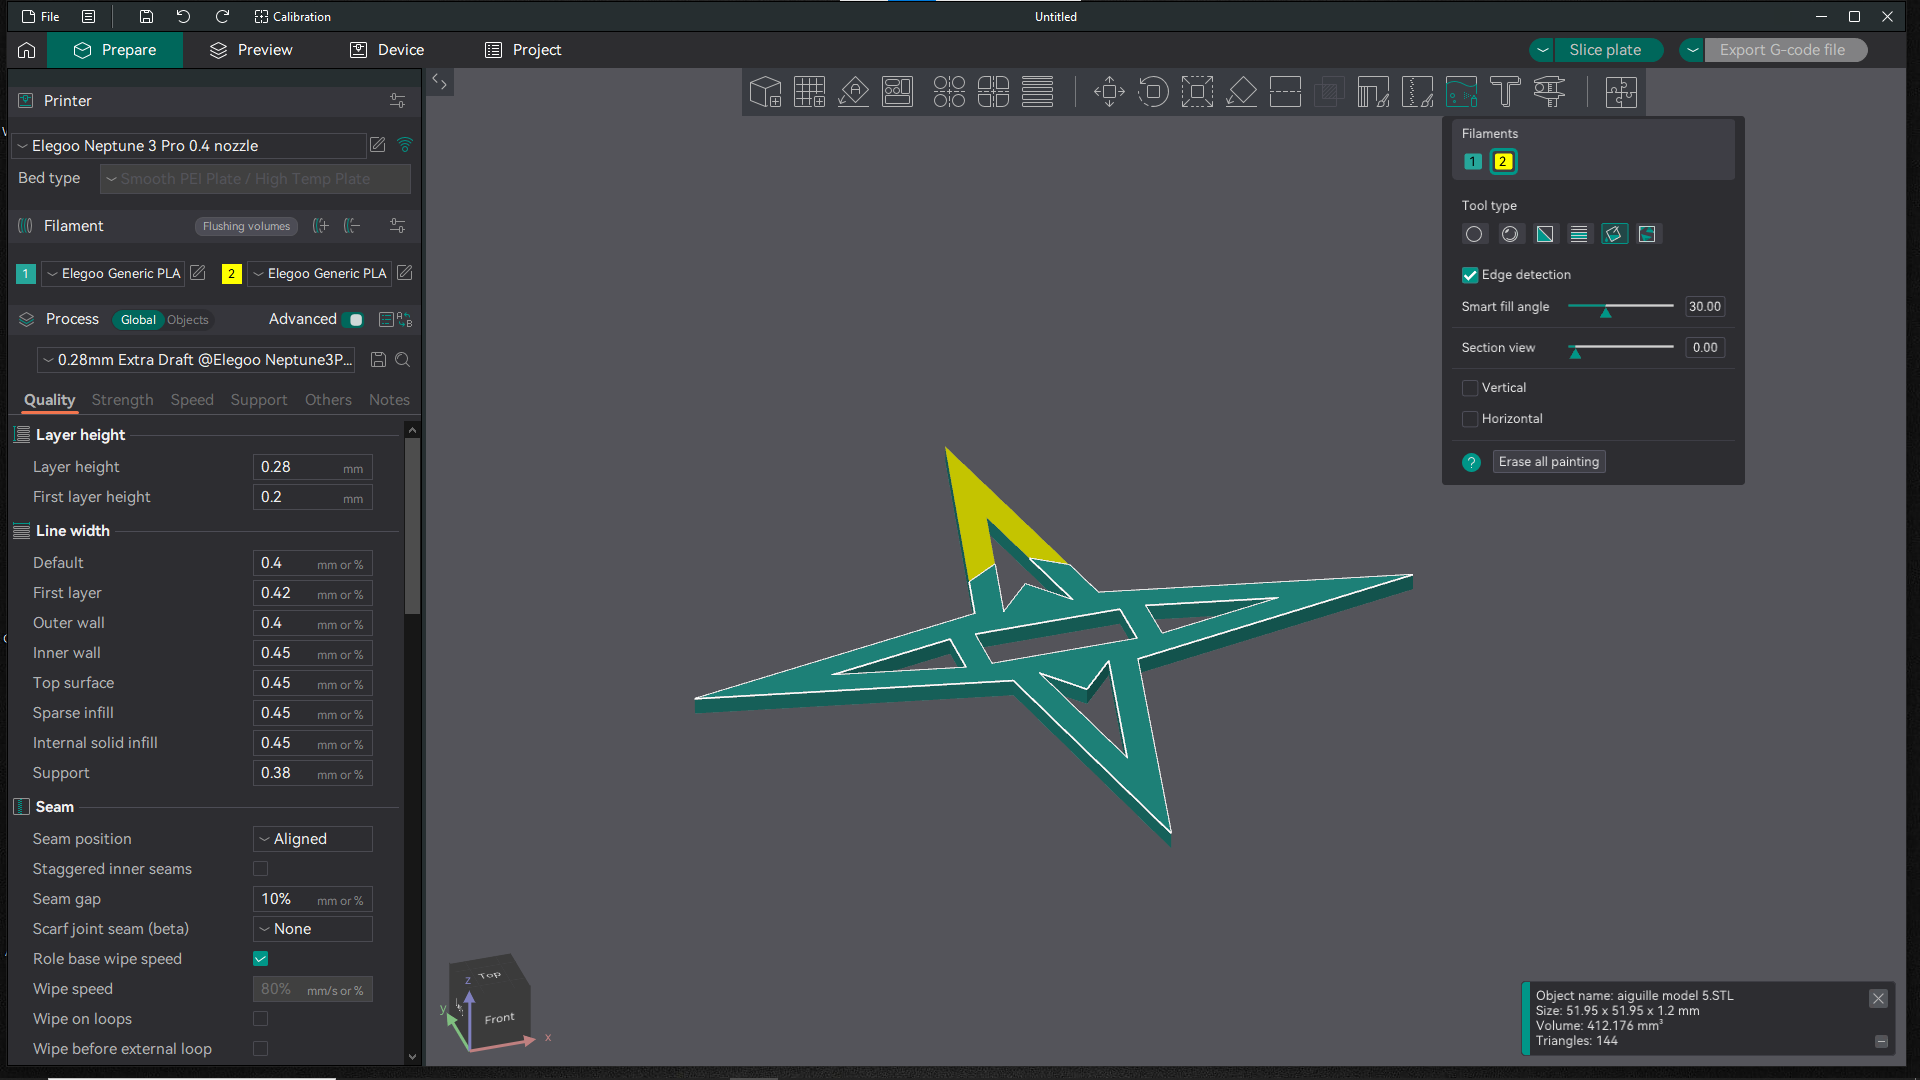
Task: Open the Text tool
Action: pos(1504,91)
